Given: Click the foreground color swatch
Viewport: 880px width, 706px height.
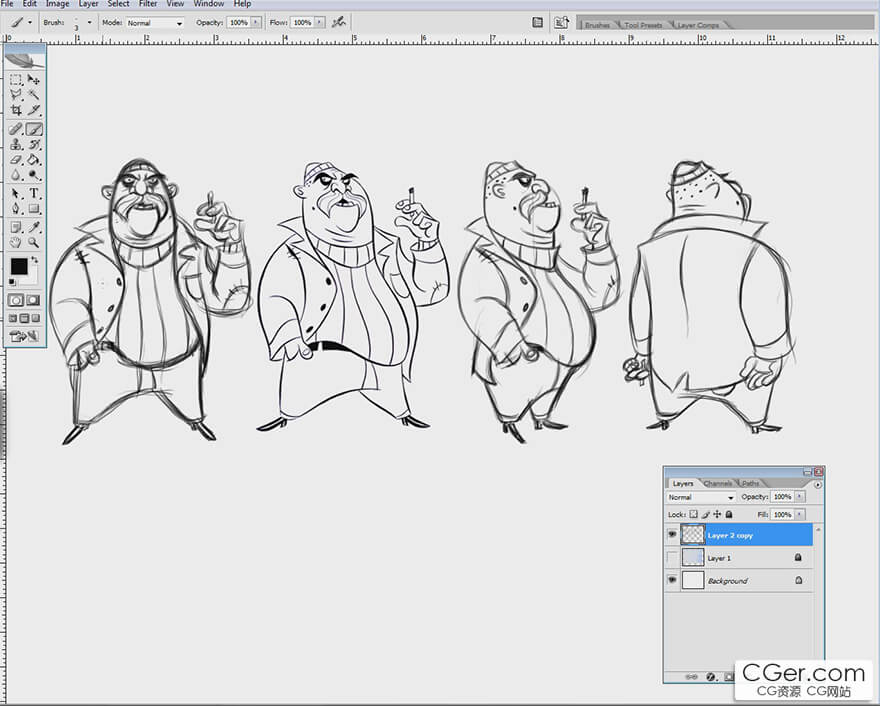Looking at the screenshot, I should 18,267.
